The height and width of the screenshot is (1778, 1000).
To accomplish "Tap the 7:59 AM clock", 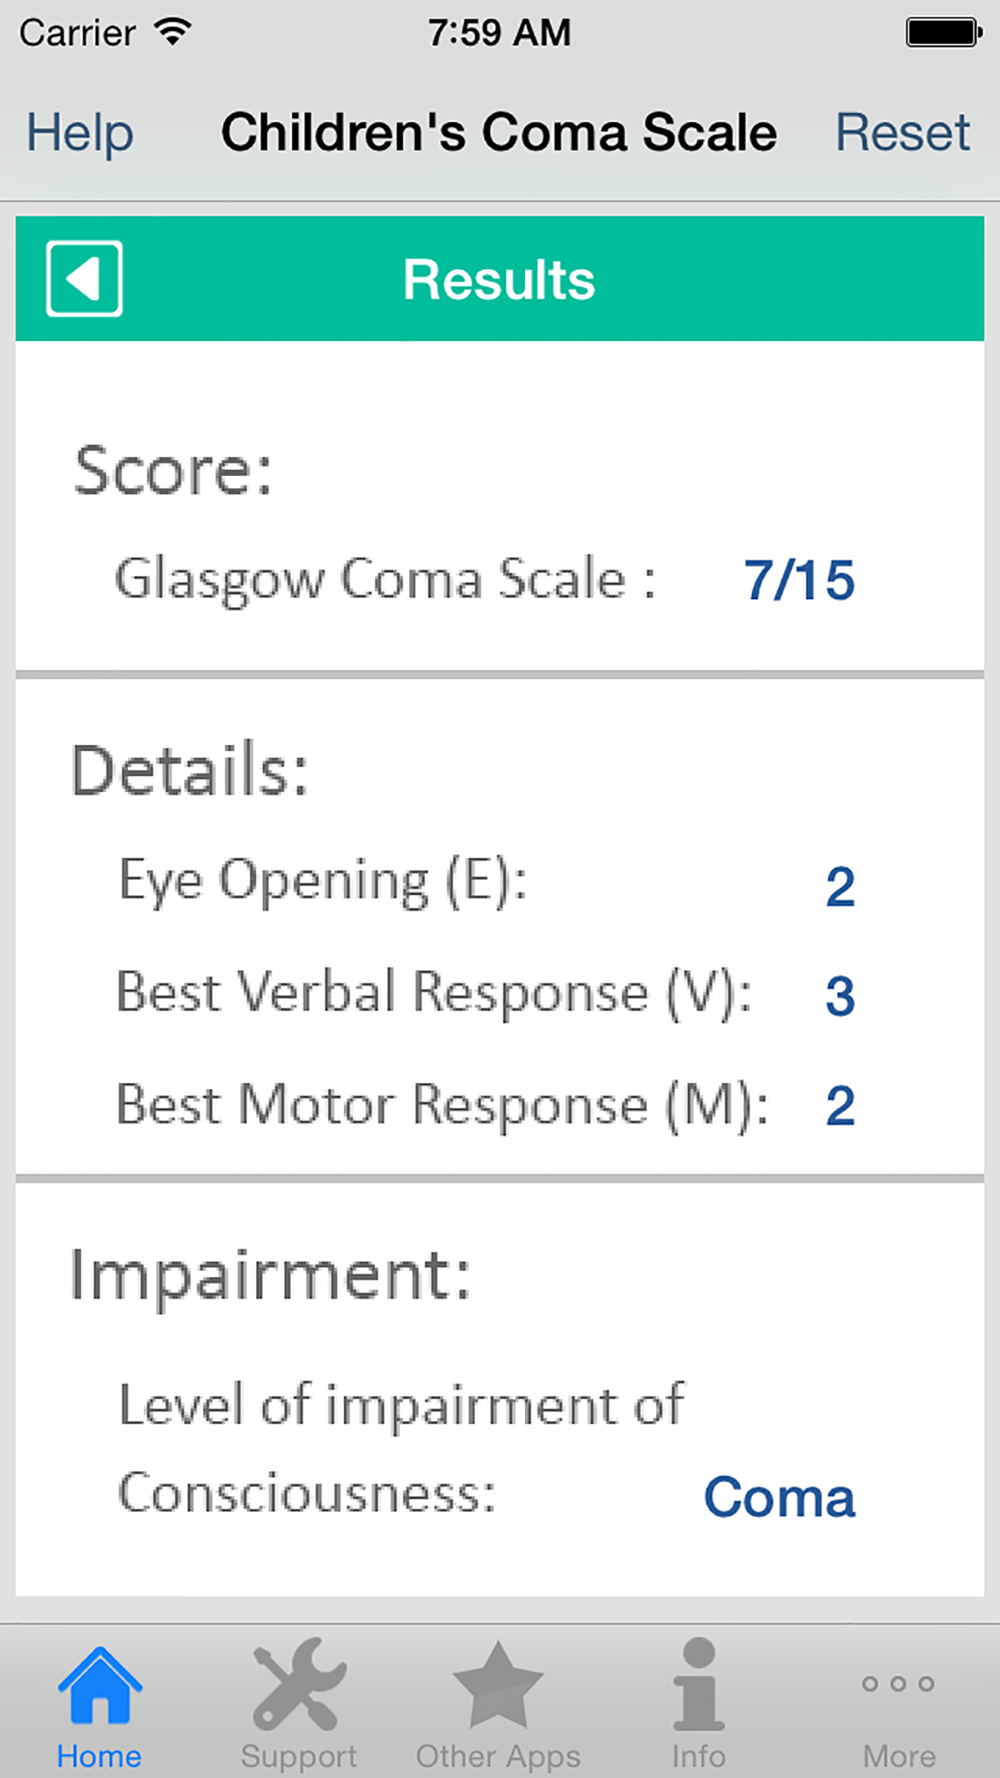I will point(499,33).
